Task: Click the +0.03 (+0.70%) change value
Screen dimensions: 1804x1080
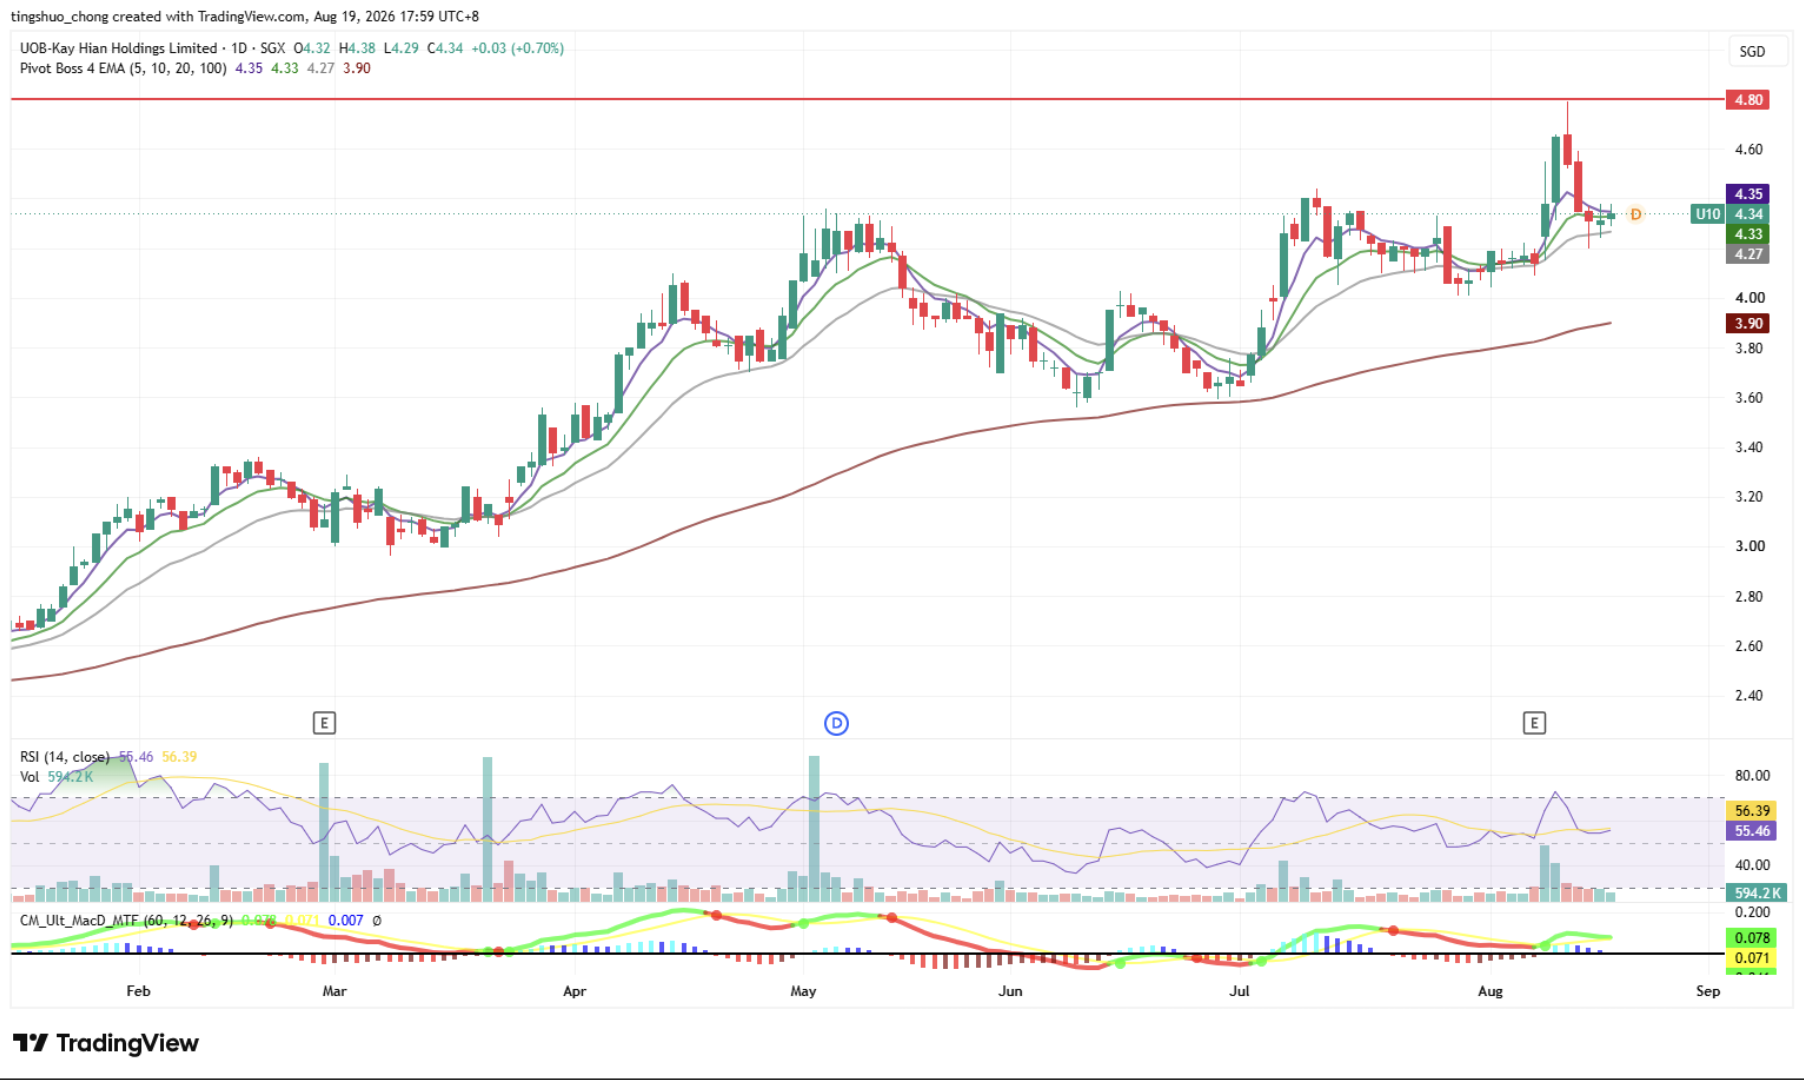Action: (x=518, y=48)
